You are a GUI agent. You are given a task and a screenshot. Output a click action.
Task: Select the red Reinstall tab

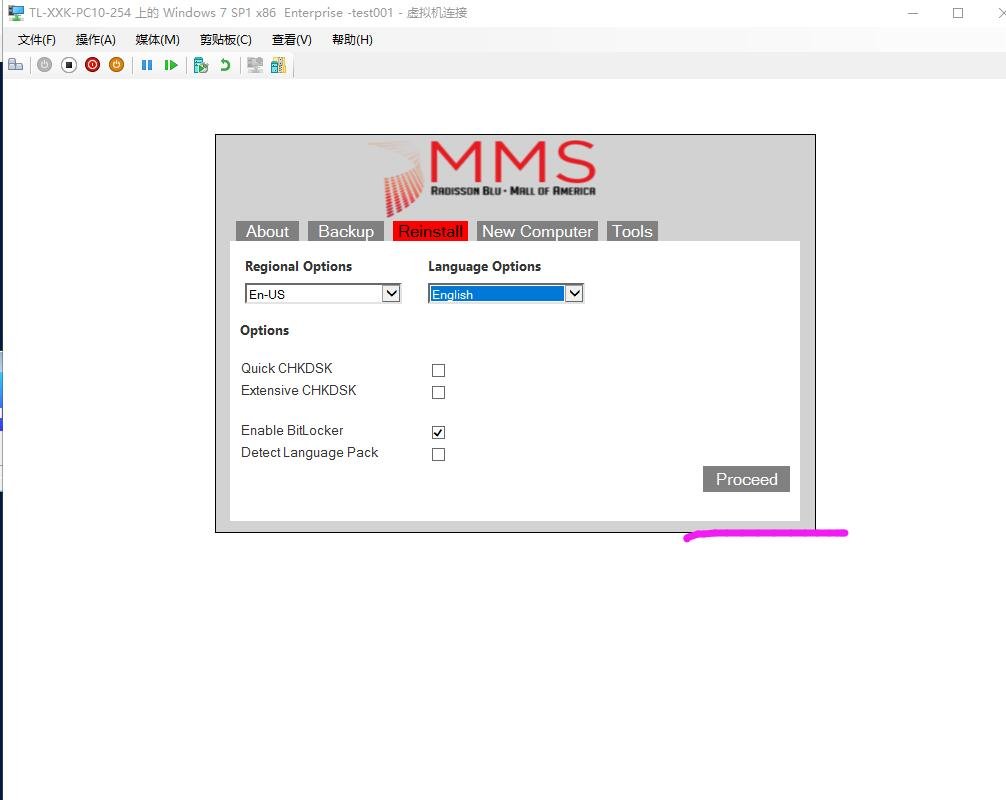click(431, 232)
